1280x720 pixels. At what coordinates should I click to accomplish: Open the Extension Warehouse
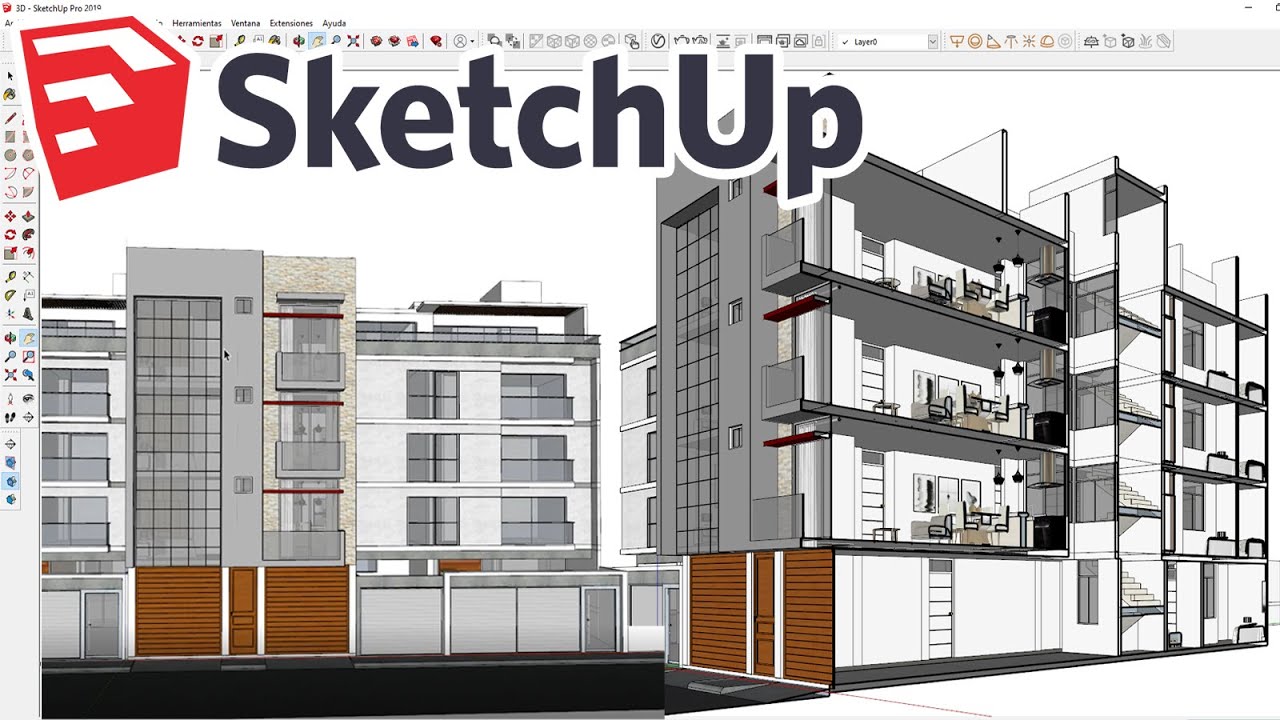point(395,41)
